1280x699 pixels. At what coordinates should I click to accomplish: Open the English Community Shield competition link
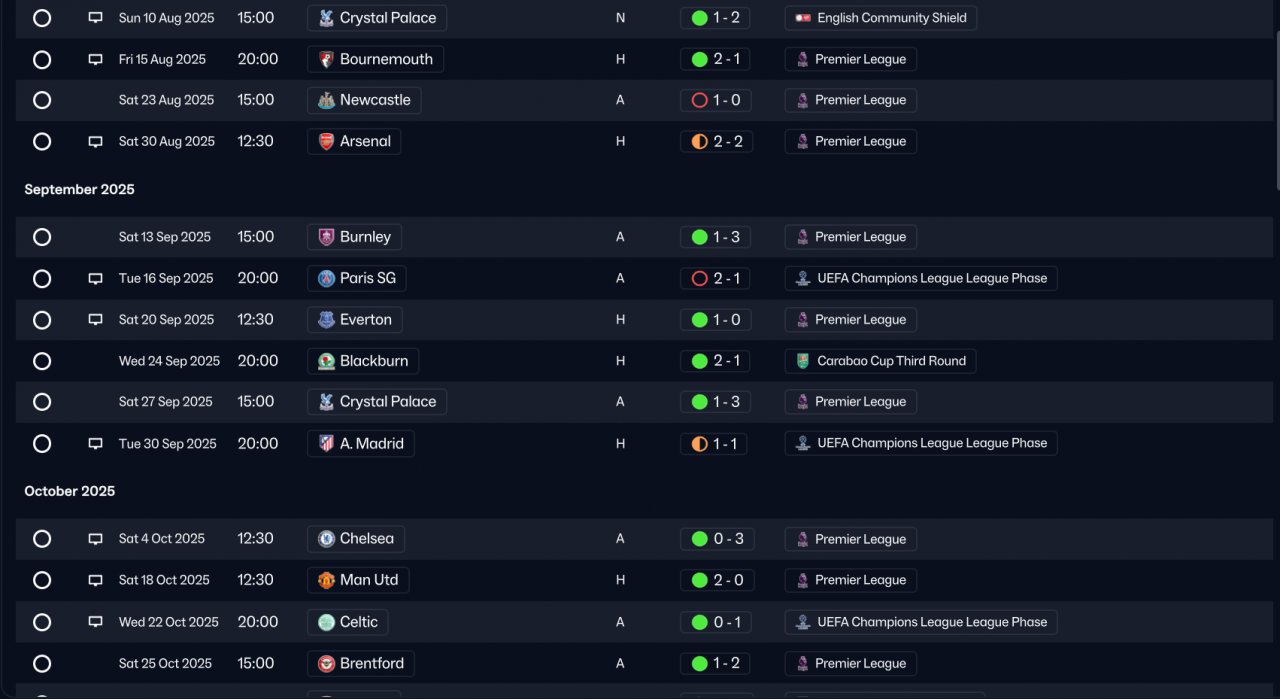coord(881,18)
